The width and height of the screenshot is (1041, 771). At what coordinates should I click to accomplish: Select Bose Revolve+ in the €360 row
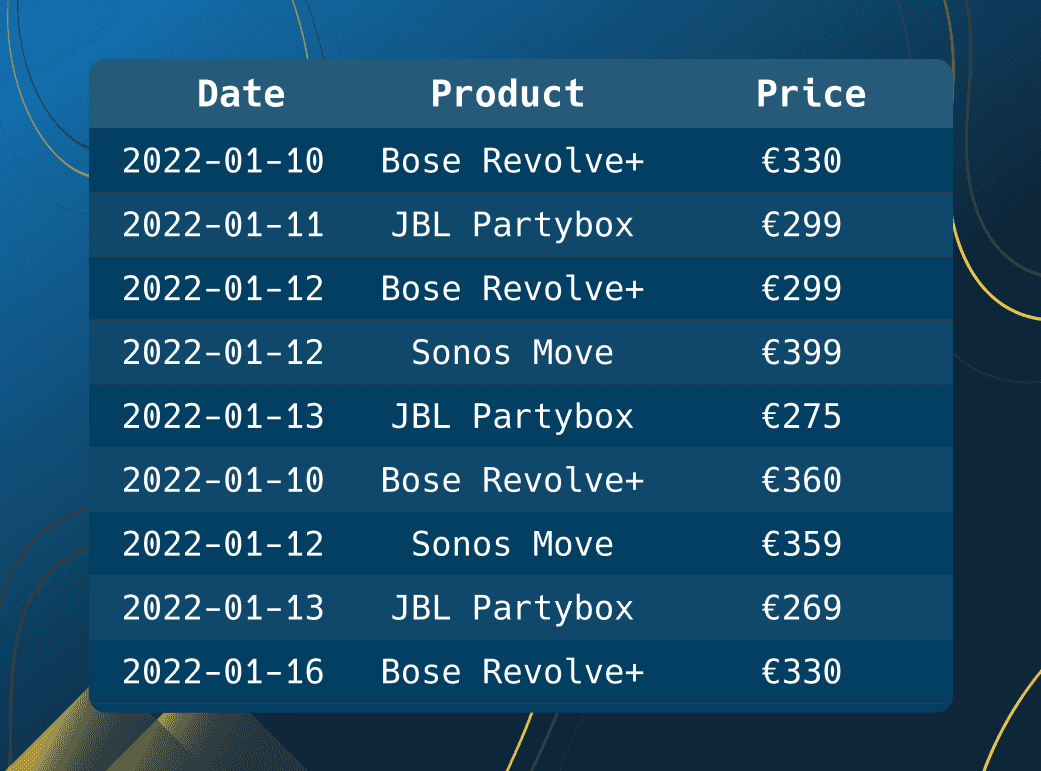[513, 480]
